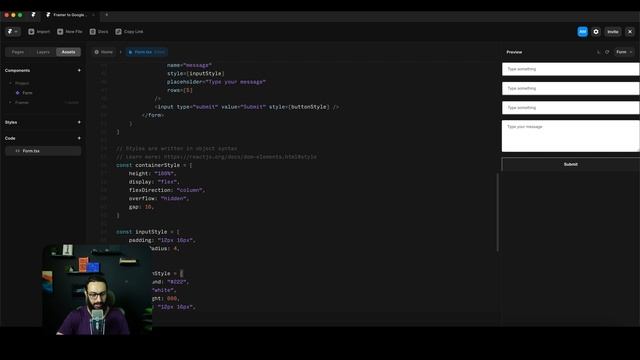Click the Copy Link toolbar icon
Screen dimensions: 640x360
tap(118, 31)
